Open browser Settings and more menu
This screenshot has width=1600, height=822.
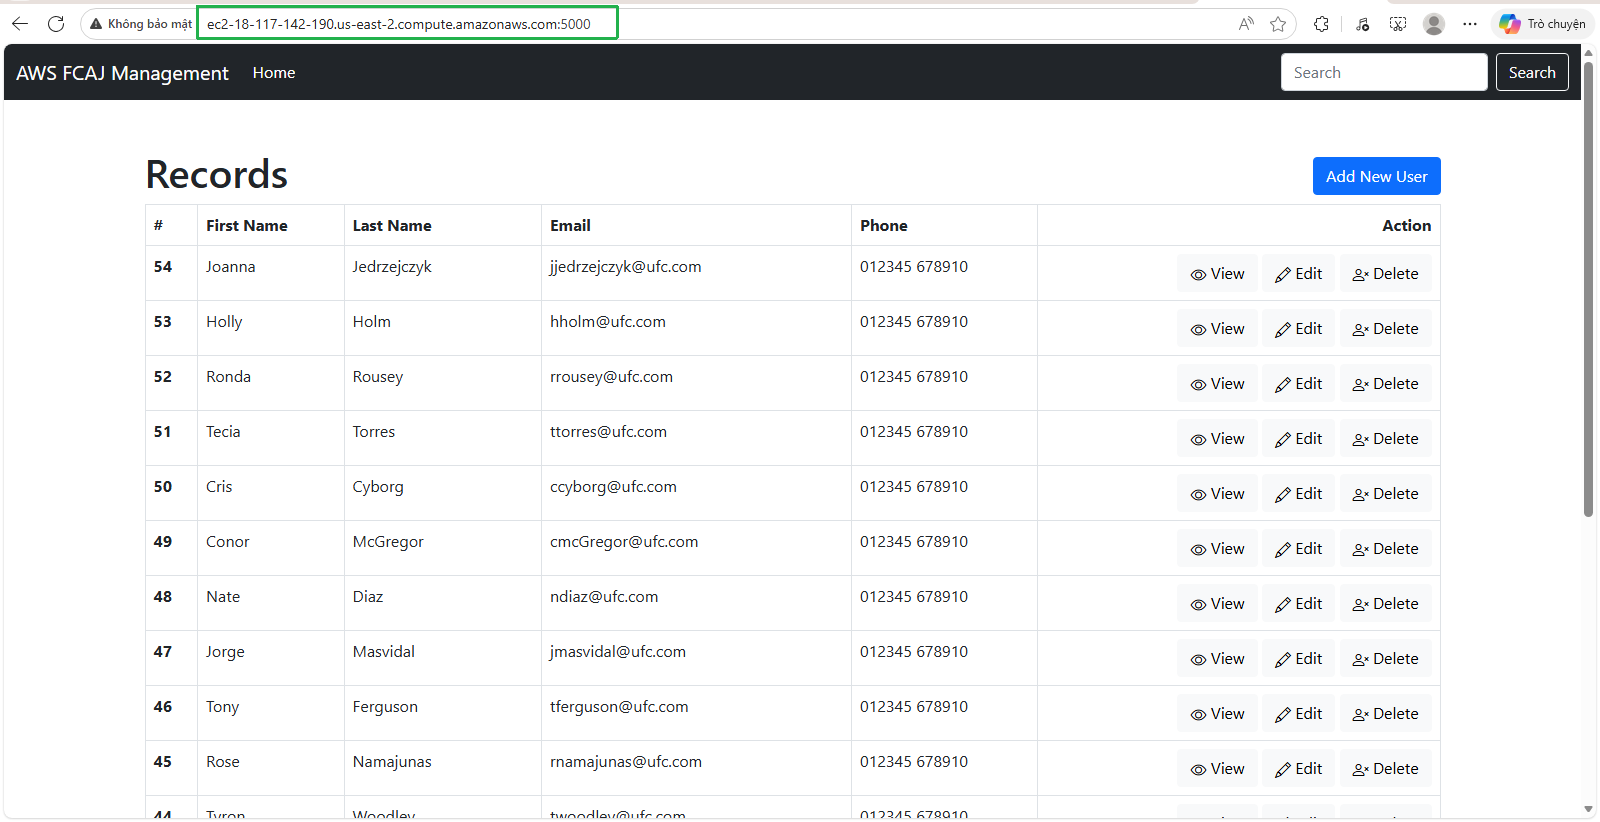[1470, 24]
